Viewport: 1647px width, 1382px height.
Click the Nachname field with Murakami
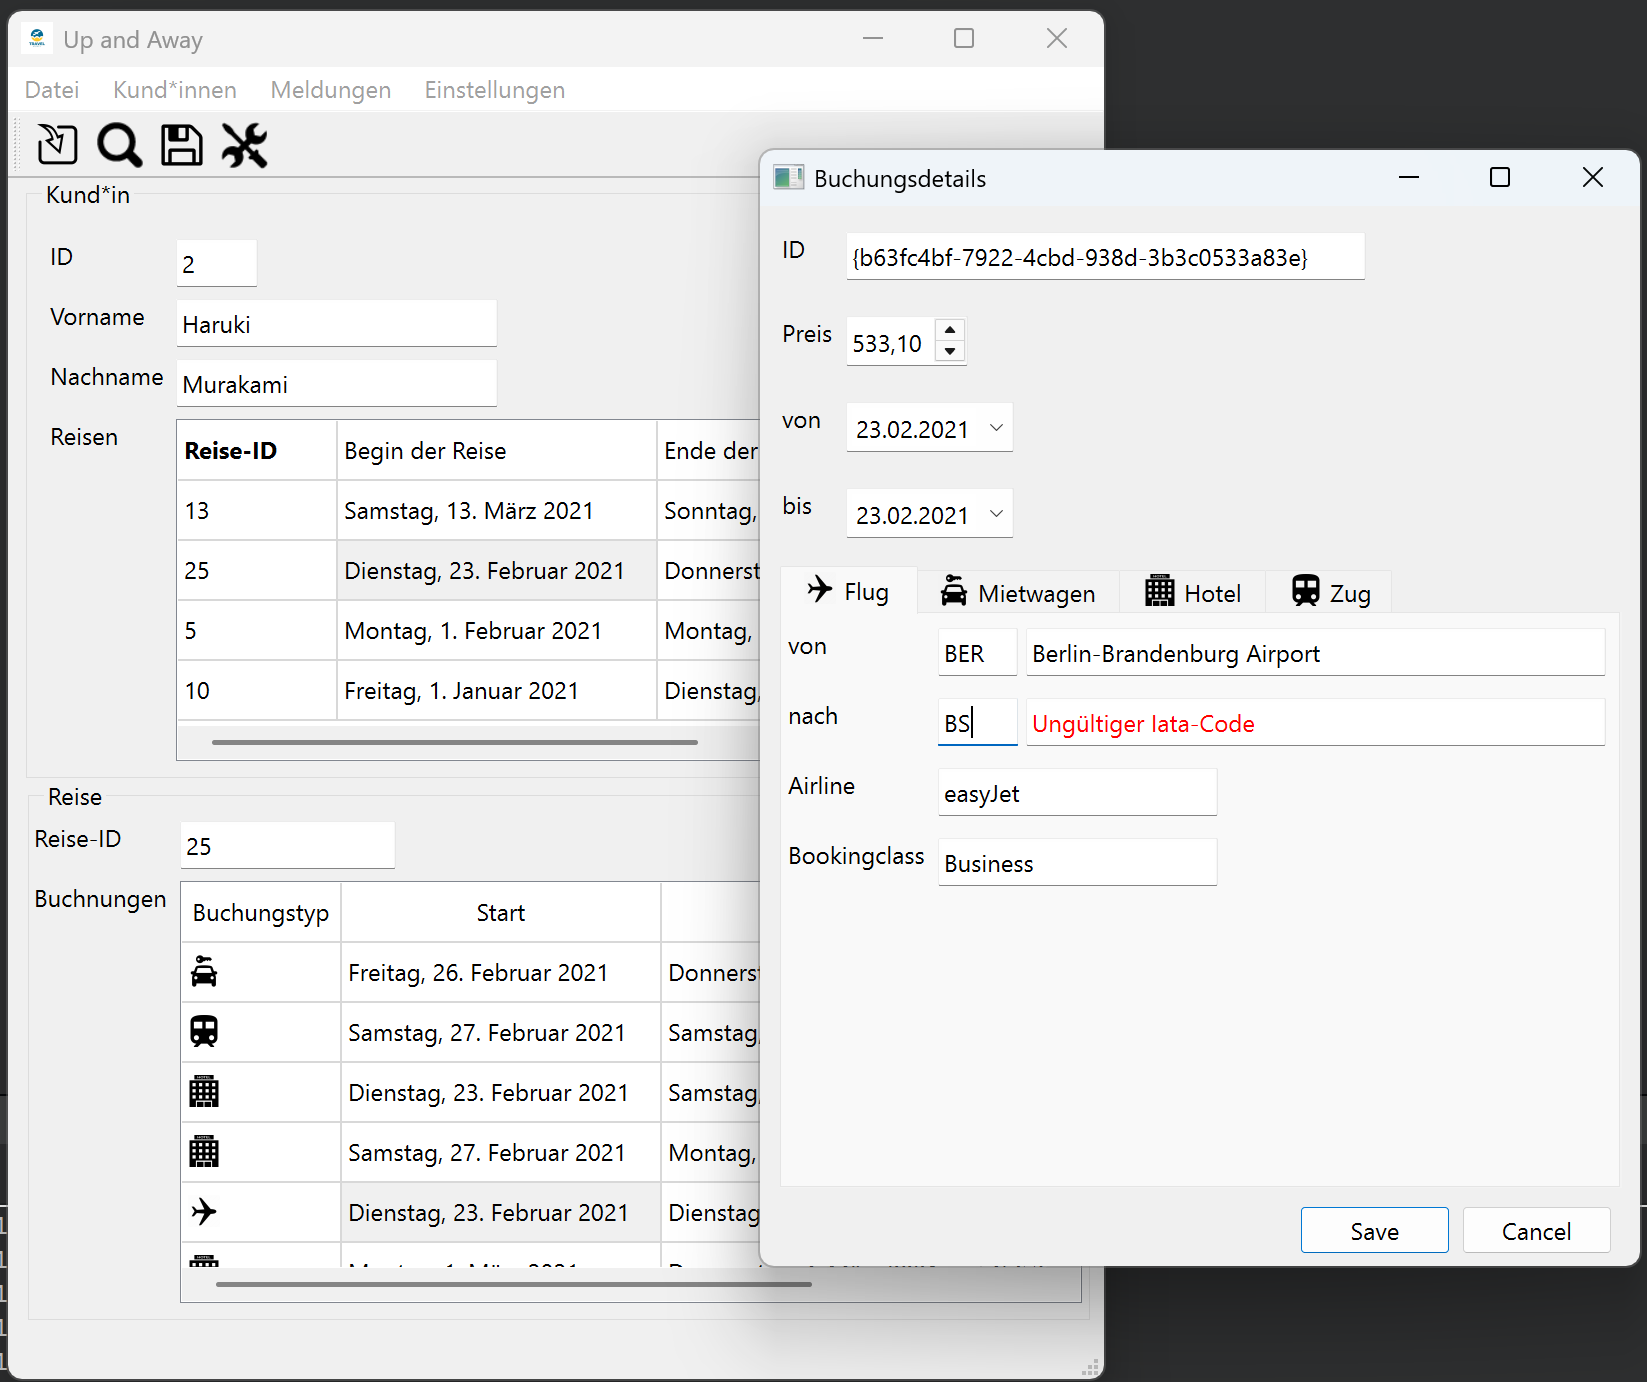(336, 383)
